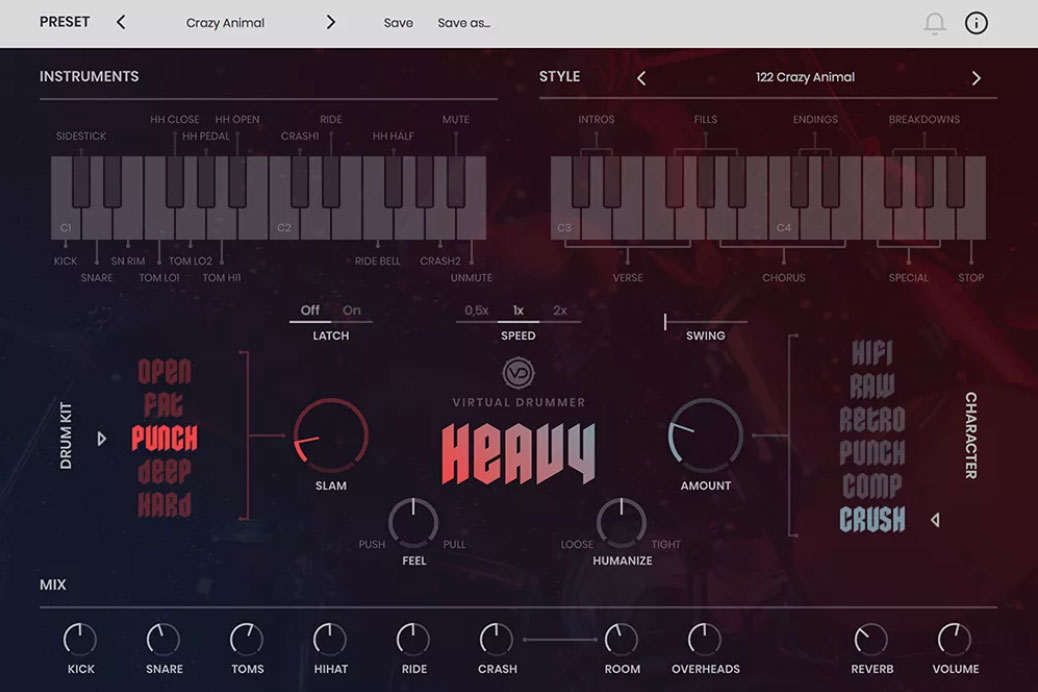
Task: Go to previous preset with left arrow
Action: pyautogui.click(x=121, y=23)
